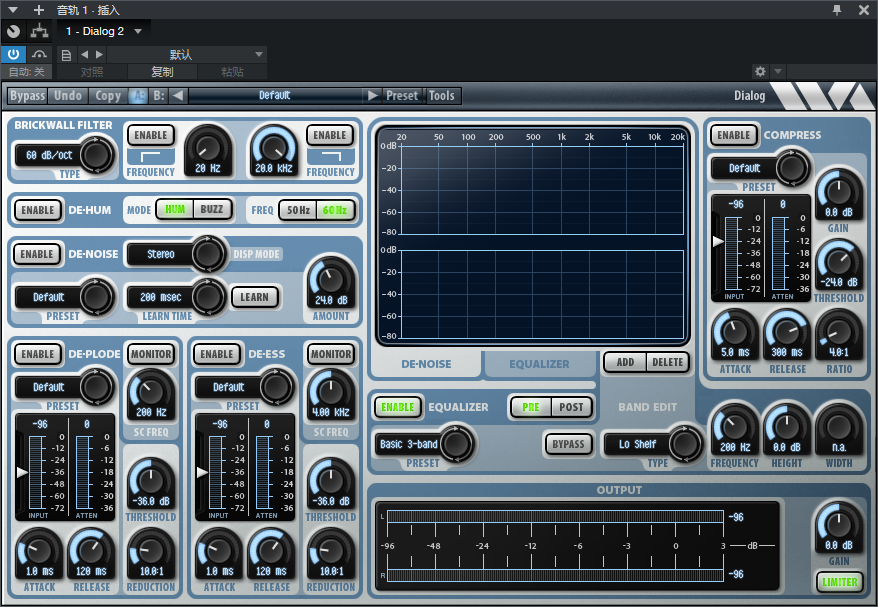This screenshot has width=878, height=607.
Task: Click the compressor 5.0 ms attack knob
Action: 735,332
